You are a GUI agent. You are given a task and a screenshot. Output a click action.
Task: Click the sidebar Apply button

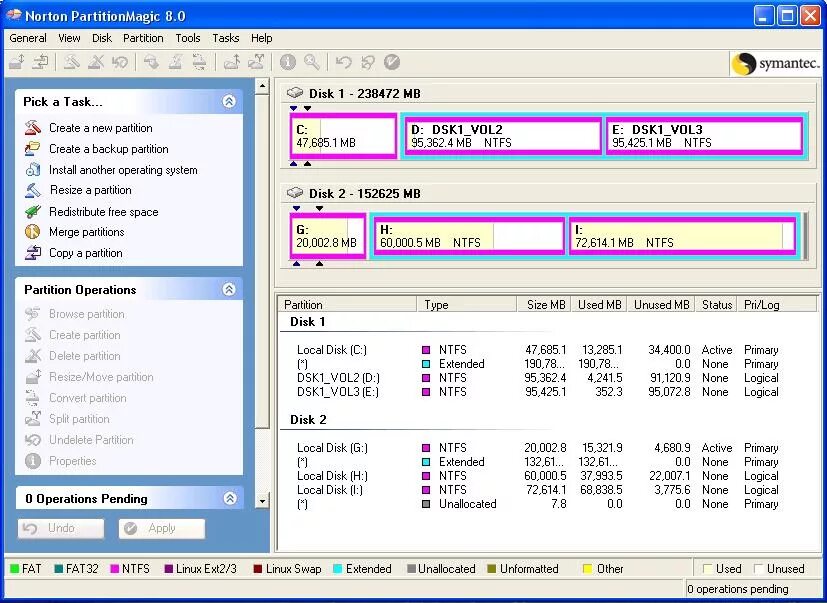(x=161, y=528)
